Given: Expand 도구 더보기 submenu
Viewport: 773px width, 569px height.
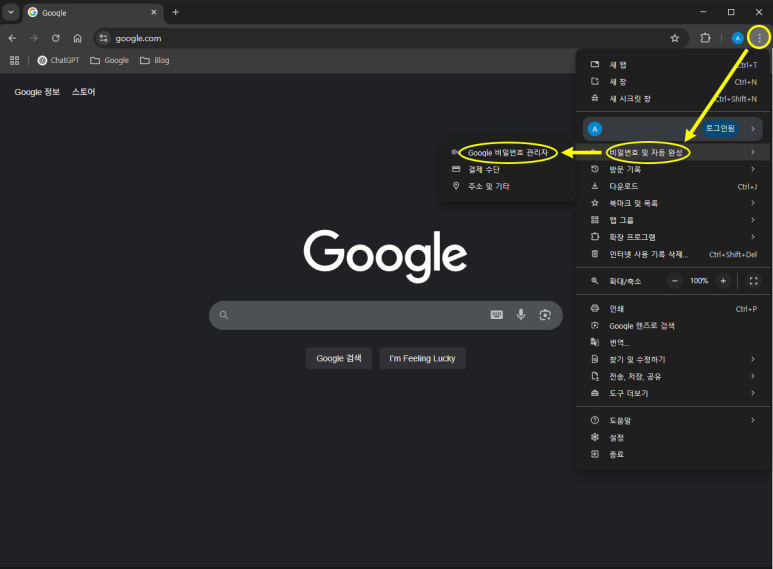Looking at the screenshot, I should click(672, 393).
